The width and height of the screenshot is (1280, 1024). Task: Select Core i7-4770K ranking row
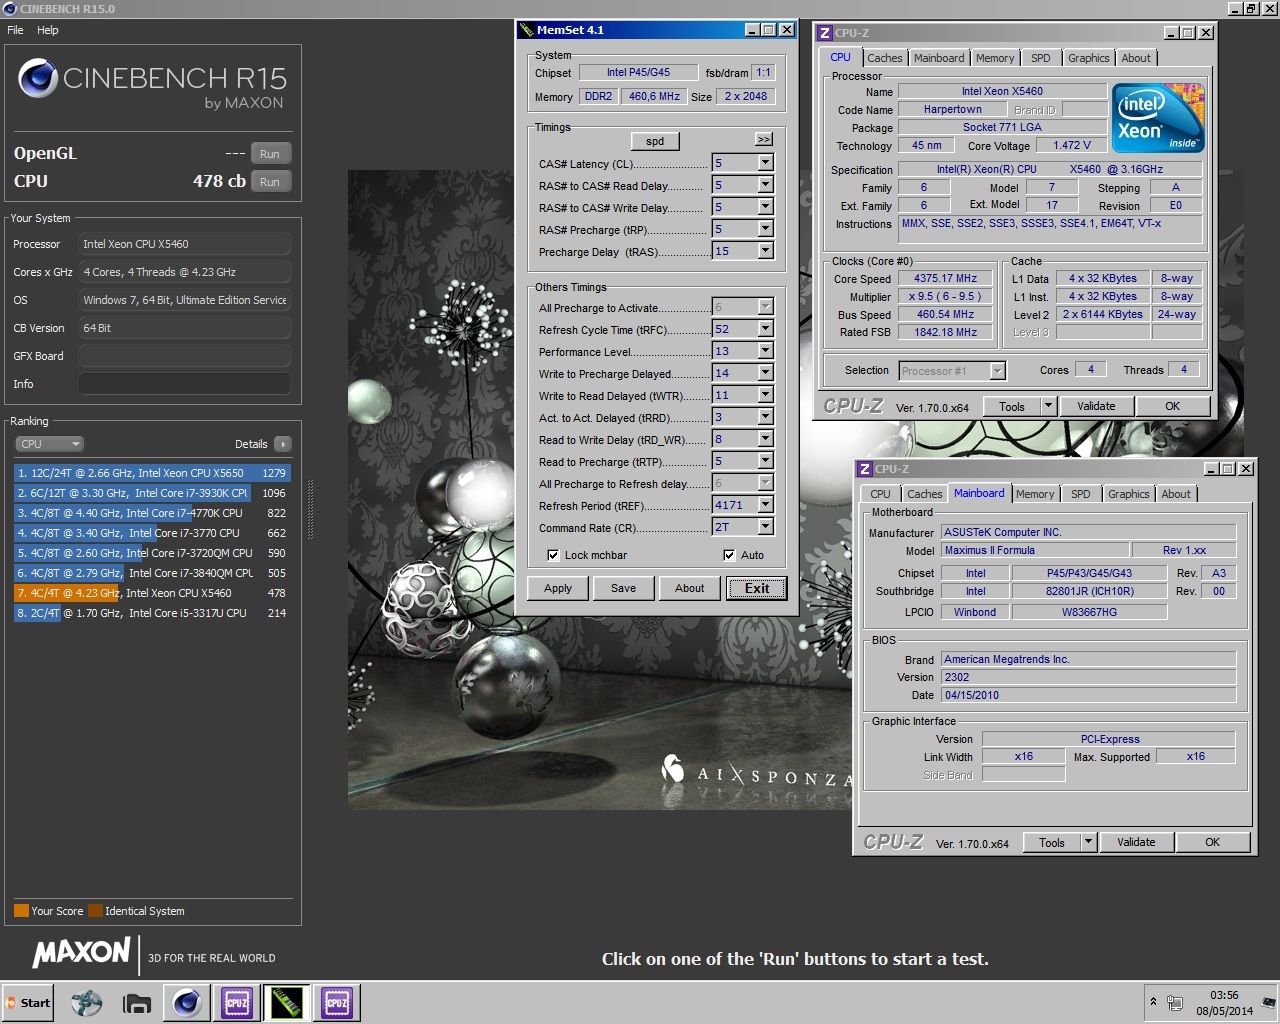[x=152, y=513]
